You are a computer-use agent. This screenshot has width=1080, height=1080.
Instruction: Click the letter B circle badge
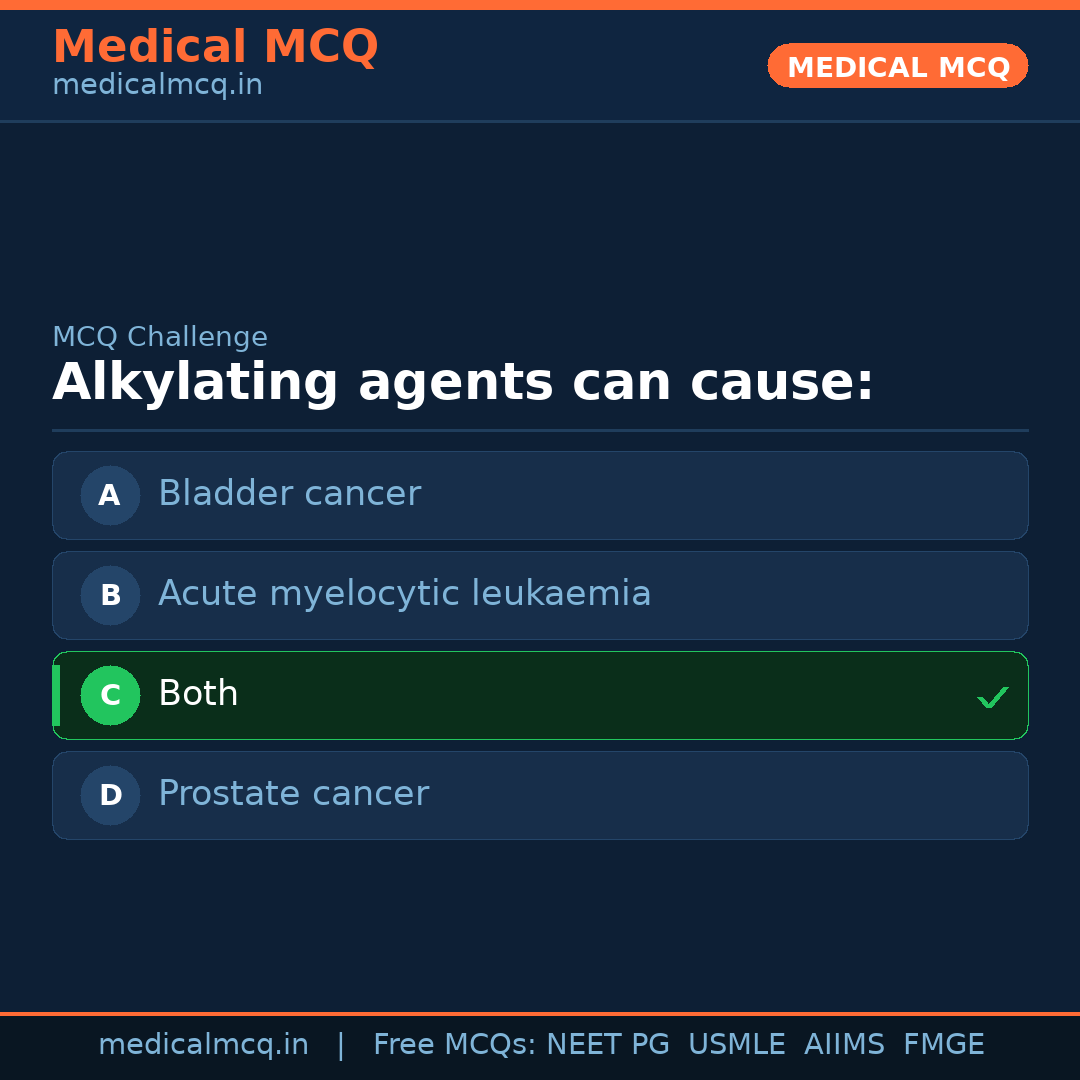110,595
